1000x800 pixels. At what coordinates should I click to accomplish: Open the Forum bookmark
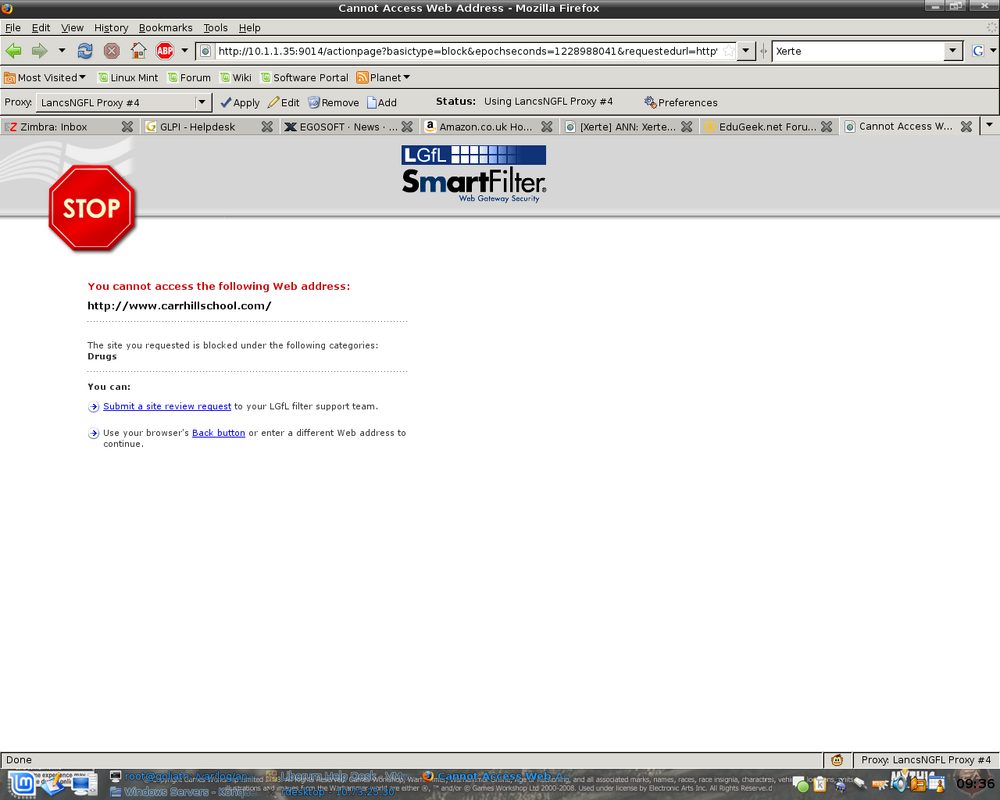click(x=189, y=77)
